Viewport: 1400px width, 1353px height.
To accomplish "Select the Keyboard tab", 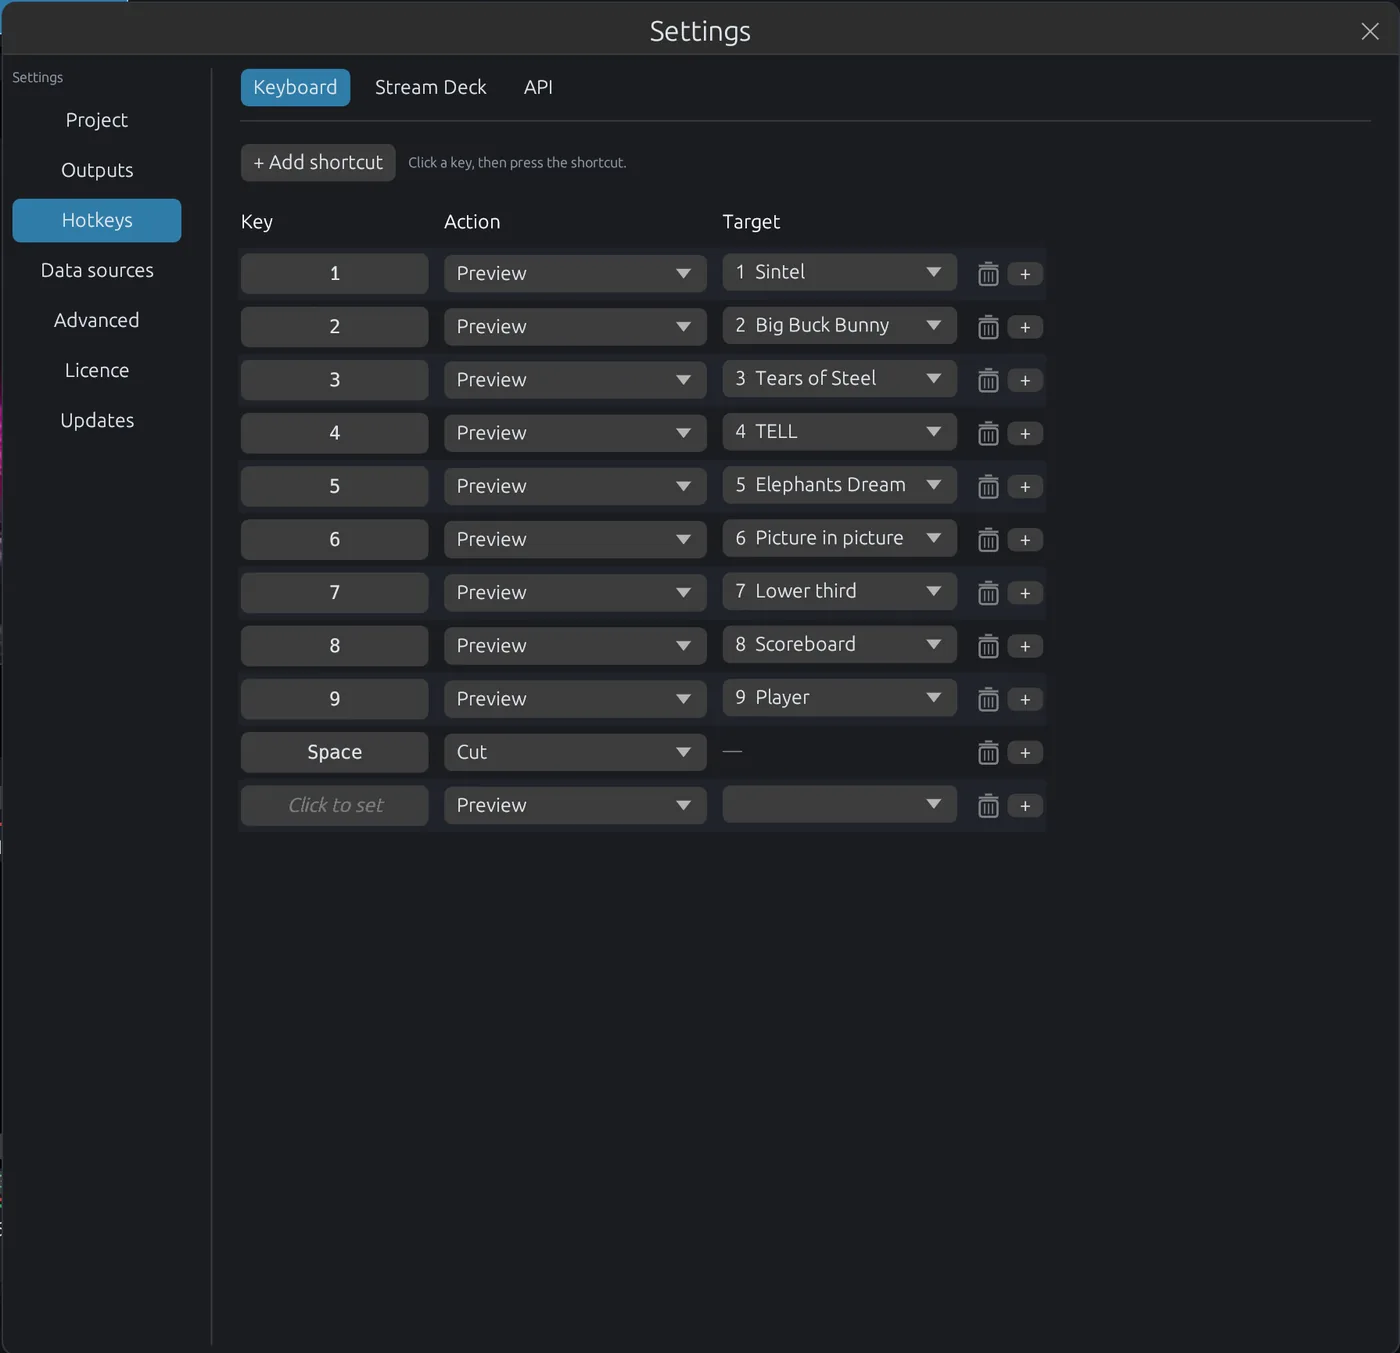I will [295, 87].
